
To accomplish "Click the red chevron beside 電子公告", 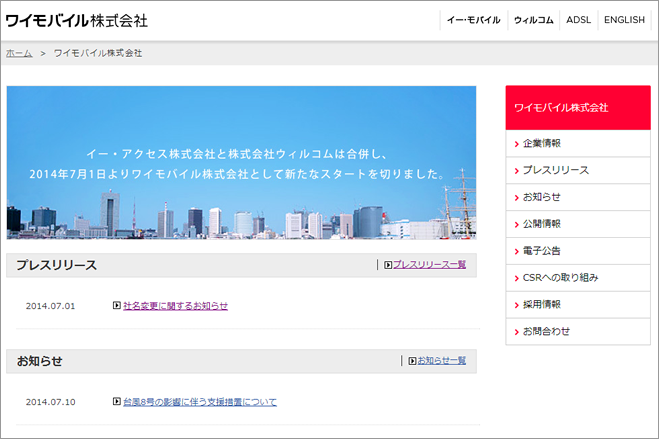I will [x=517, y=252].
